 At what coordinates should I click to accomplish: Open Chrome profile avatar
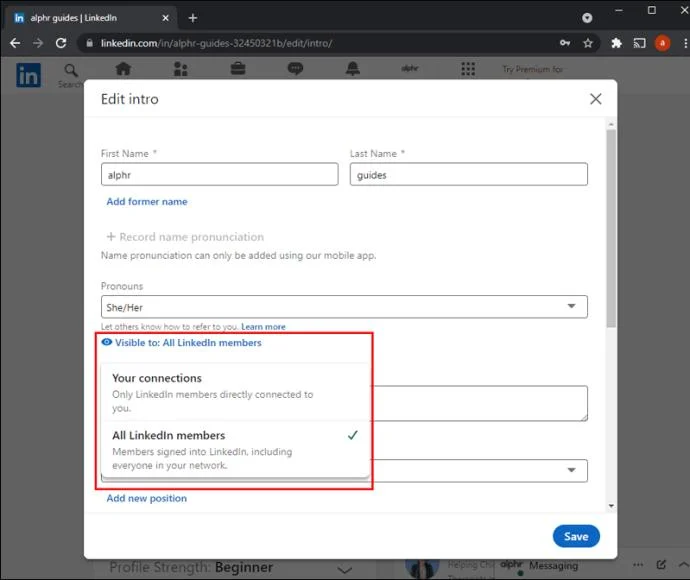(662, 43)
